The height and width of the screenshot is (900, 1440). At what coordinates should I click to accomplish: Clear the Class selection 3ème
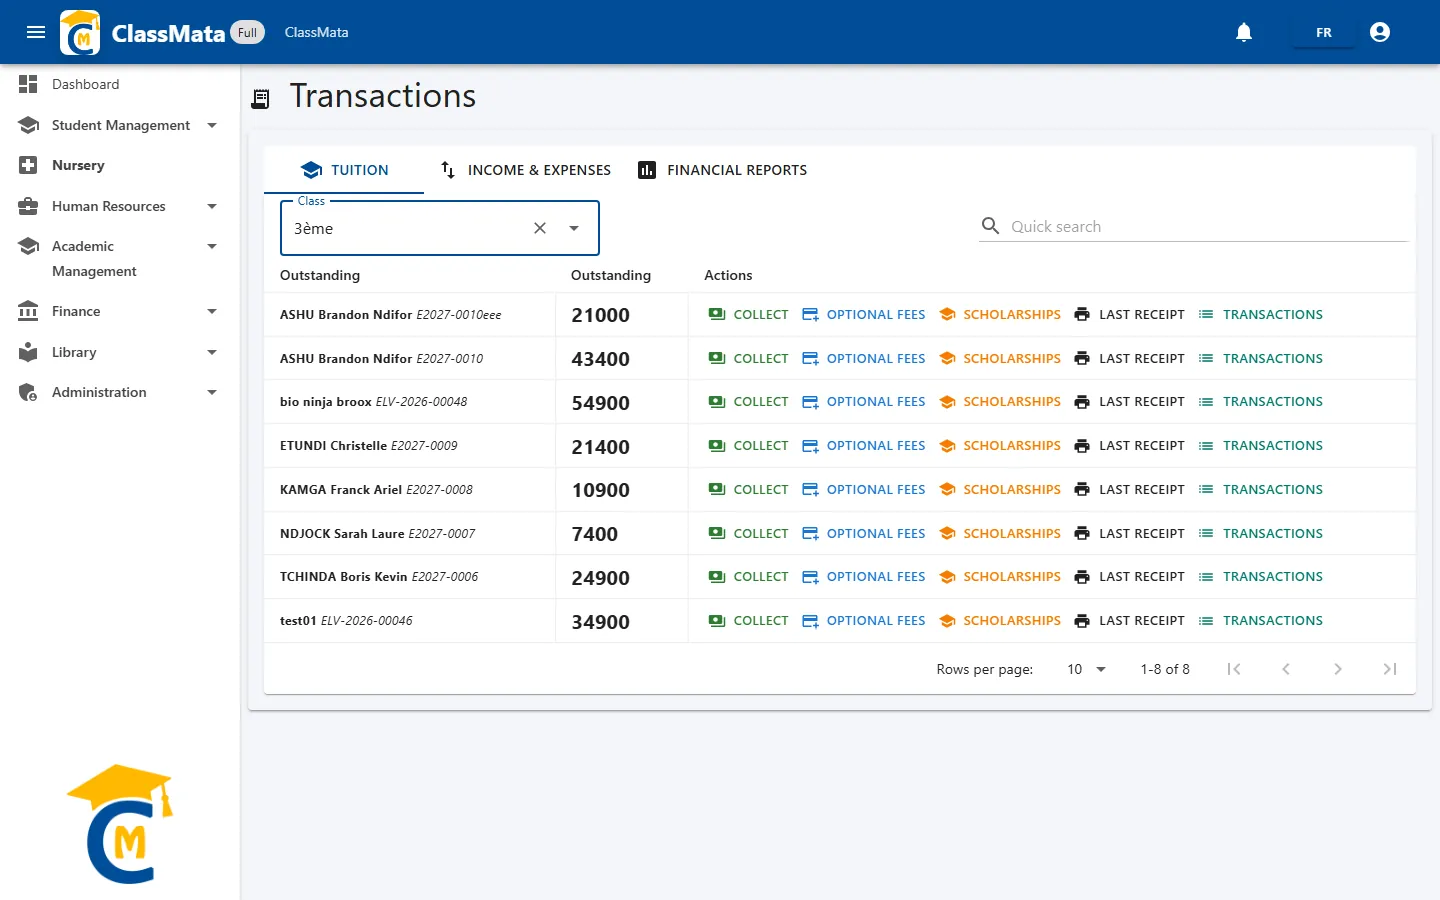(x=540, y=228)
